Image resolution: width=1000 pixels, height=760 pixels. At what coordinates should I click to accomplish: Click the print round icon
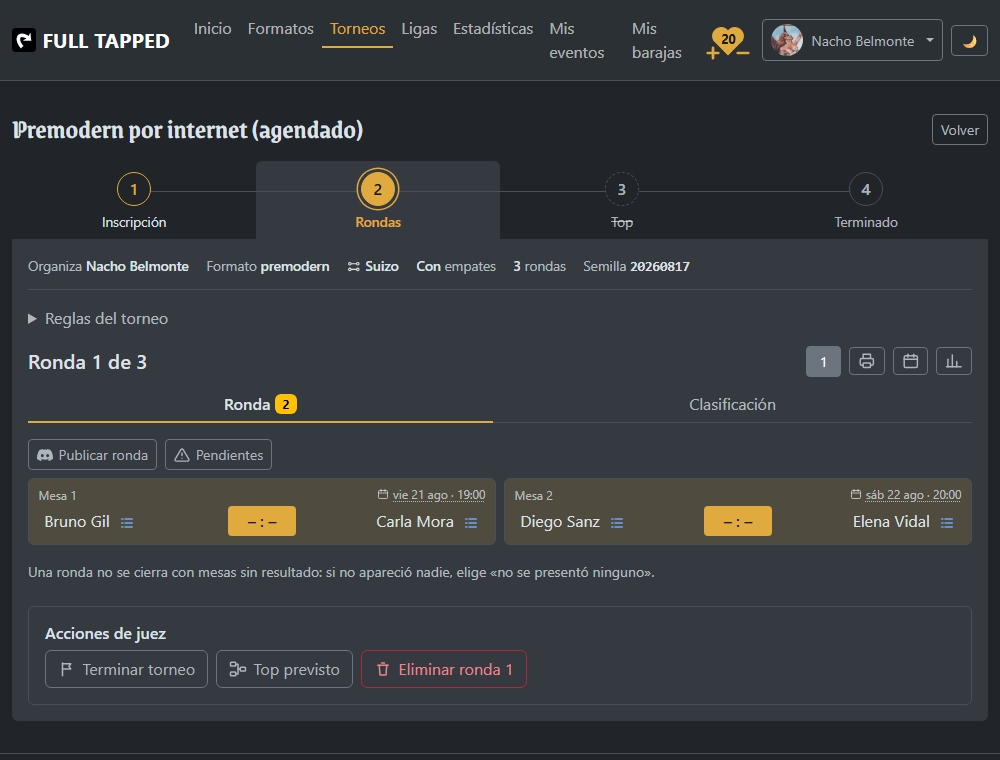(x=866, y=362)
